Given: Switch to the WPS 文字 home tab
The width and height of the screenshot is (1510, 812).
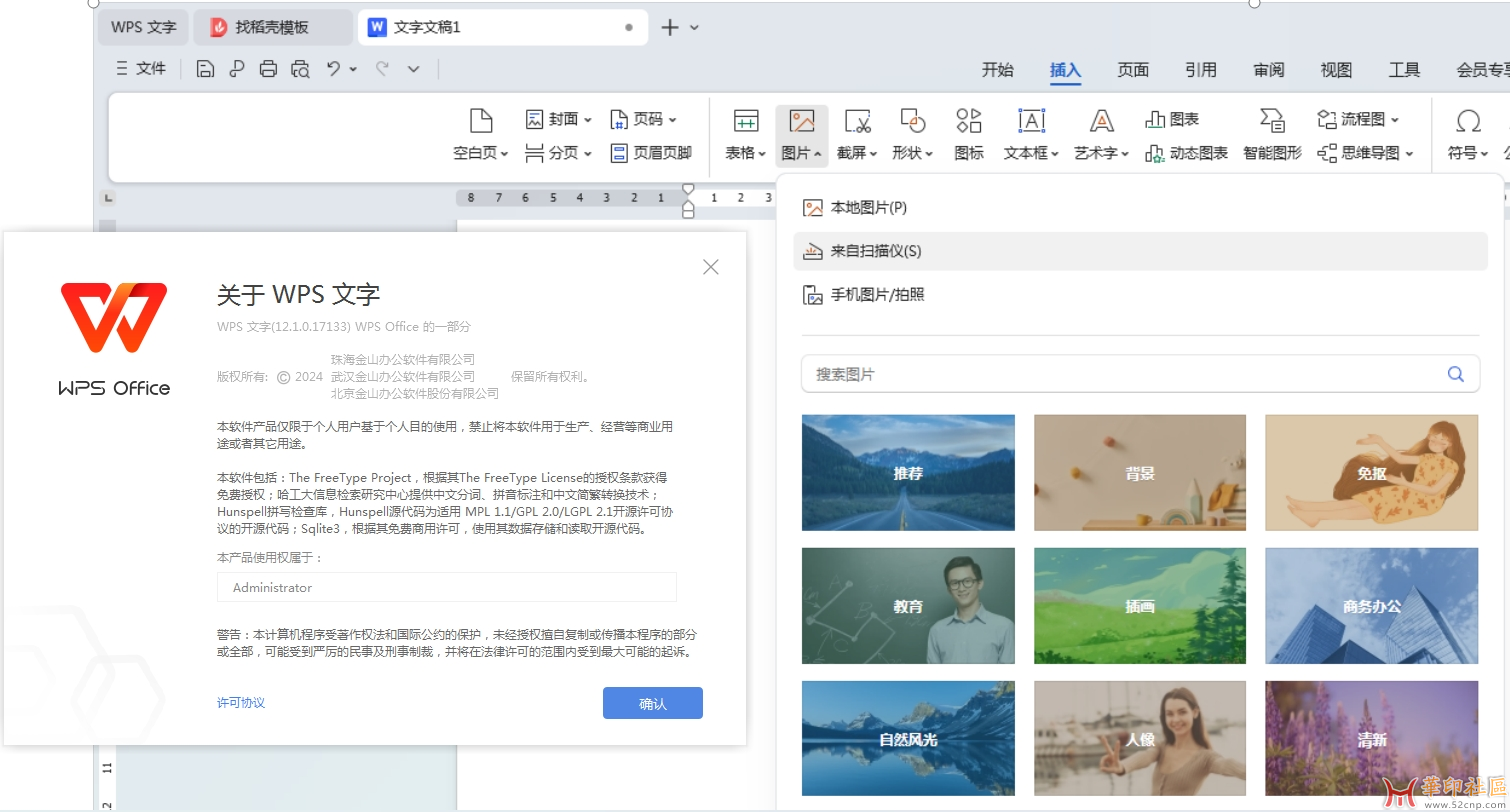Looking at the screenshot, I should click(143, 27).
